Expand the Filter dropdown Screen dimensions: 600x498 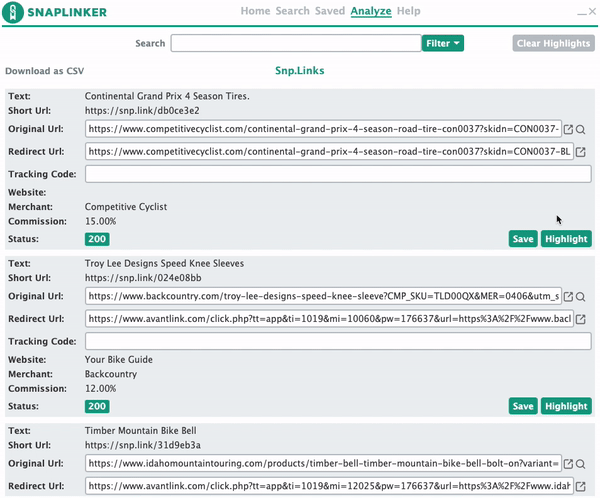coord(443,43)
